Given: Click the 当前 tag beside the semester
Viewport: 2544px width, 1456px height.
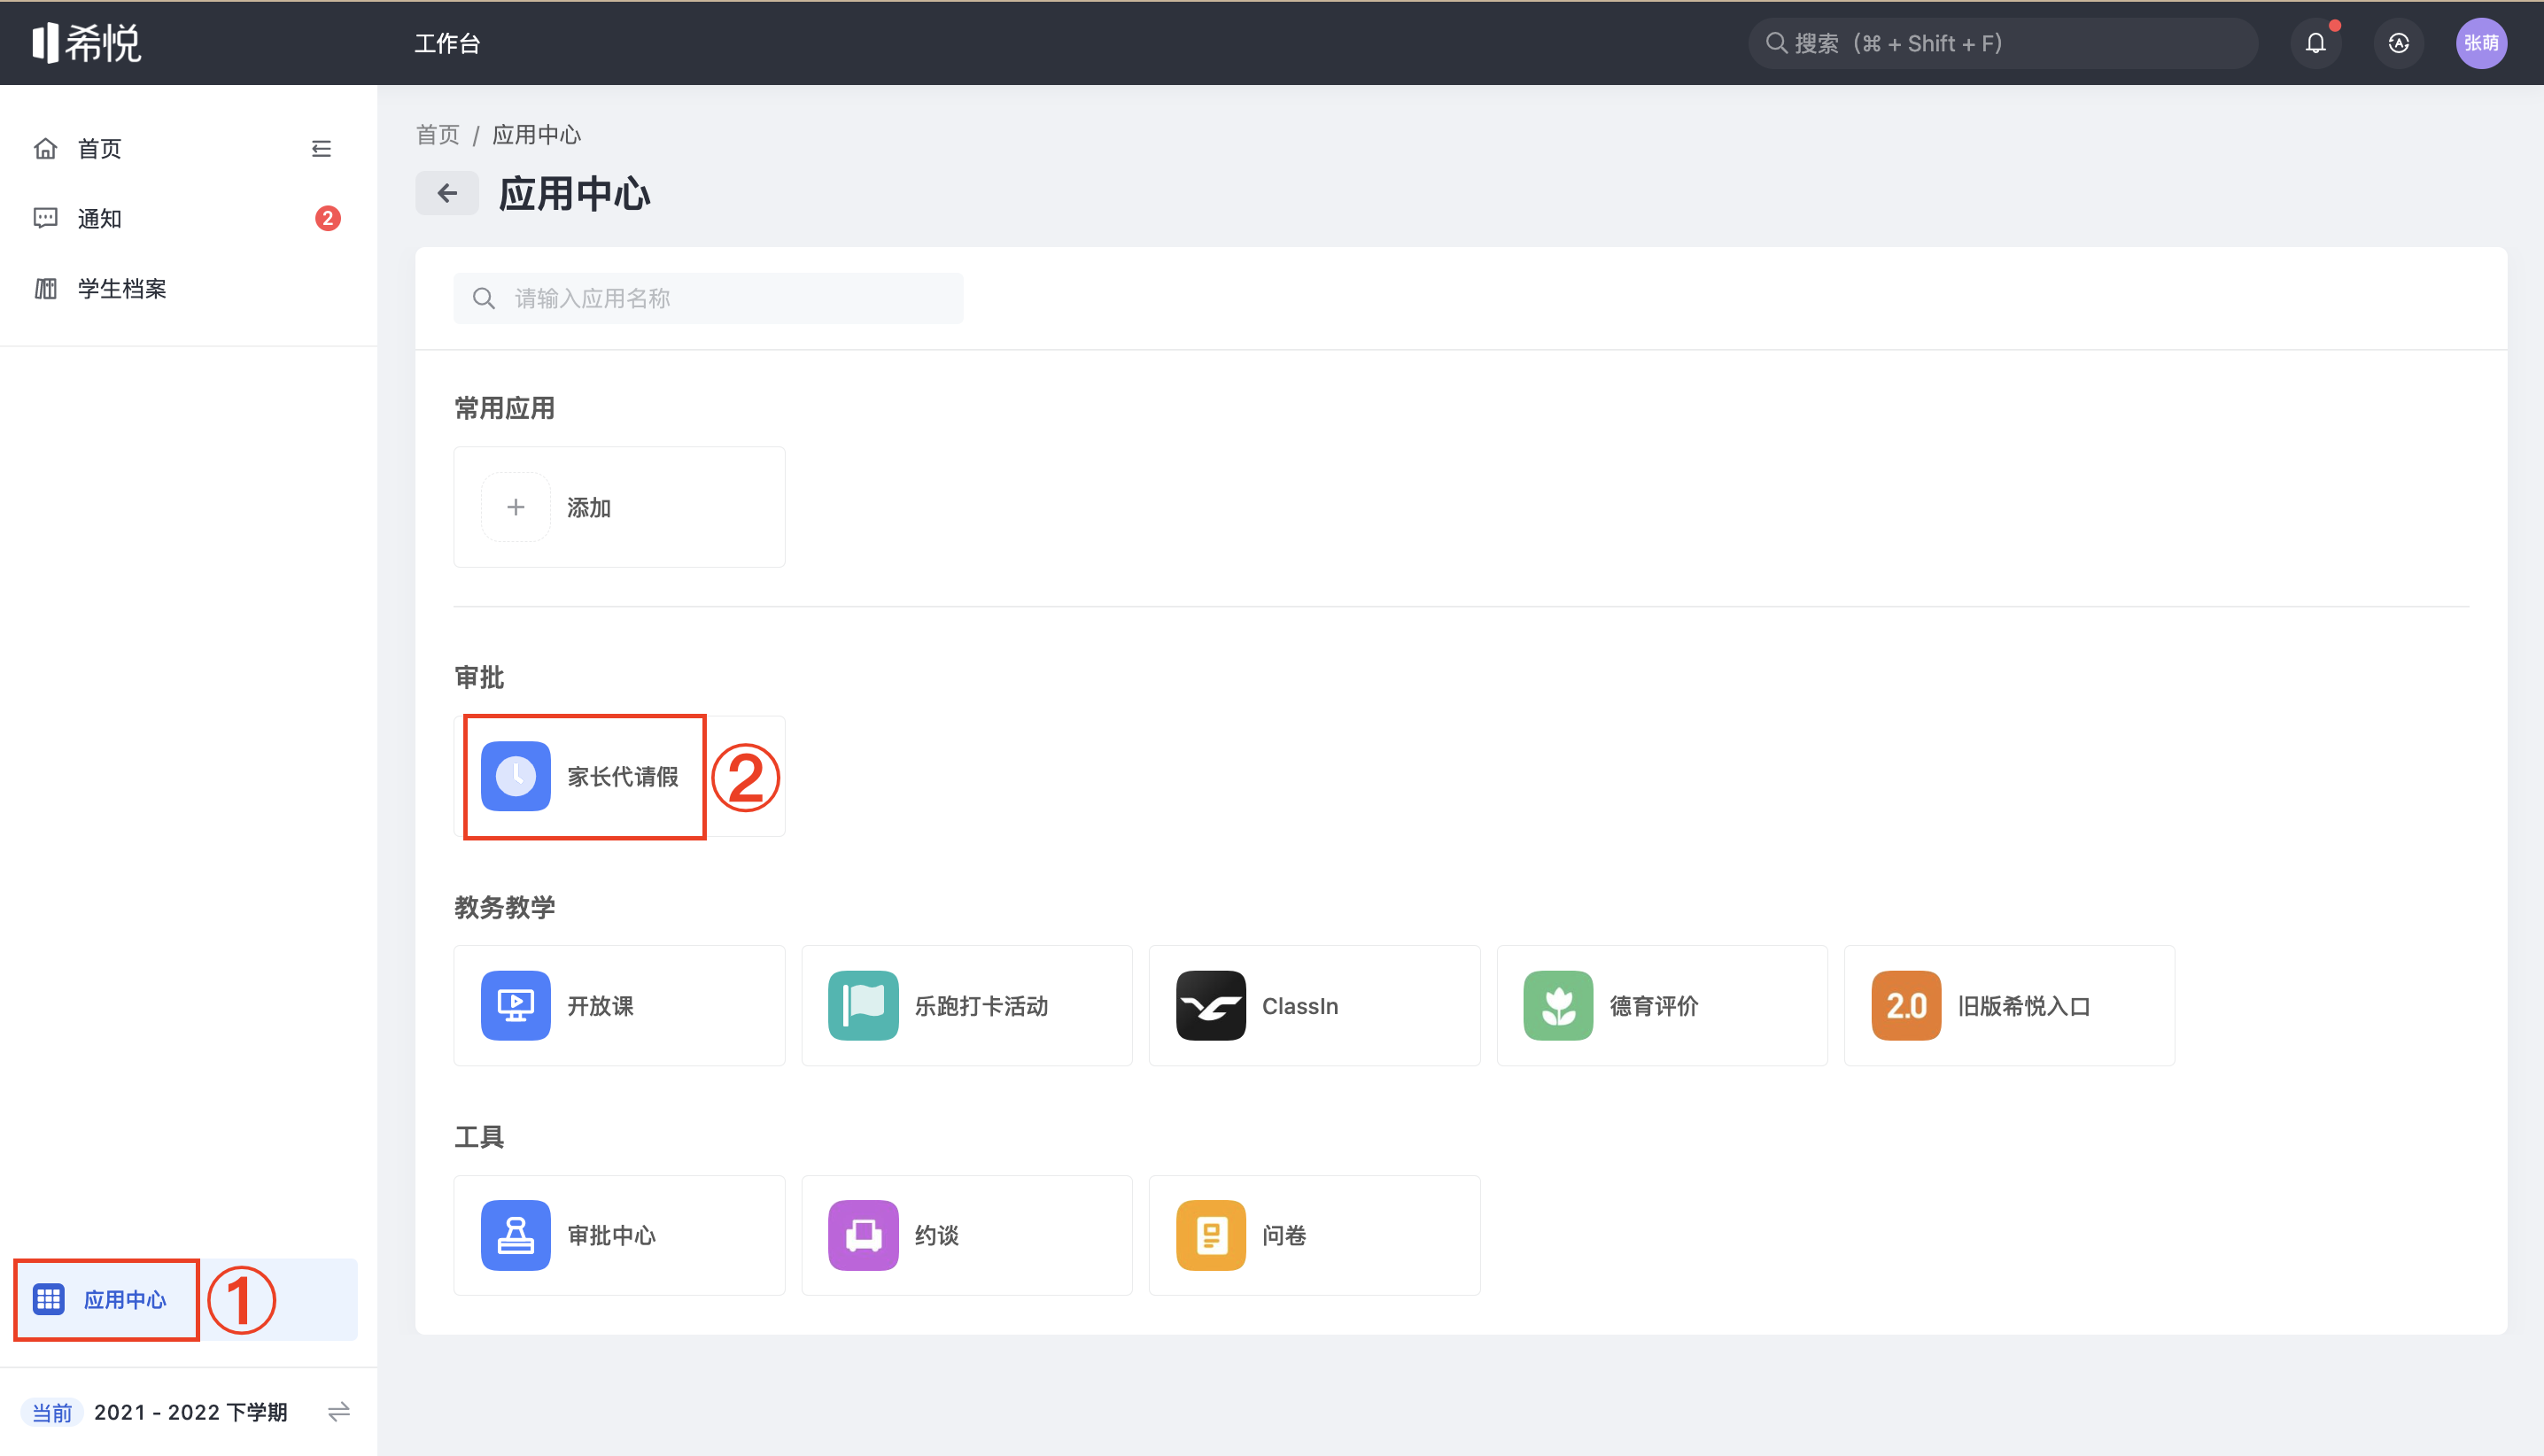Looking at the screenshot, I should coord(52,1411).
